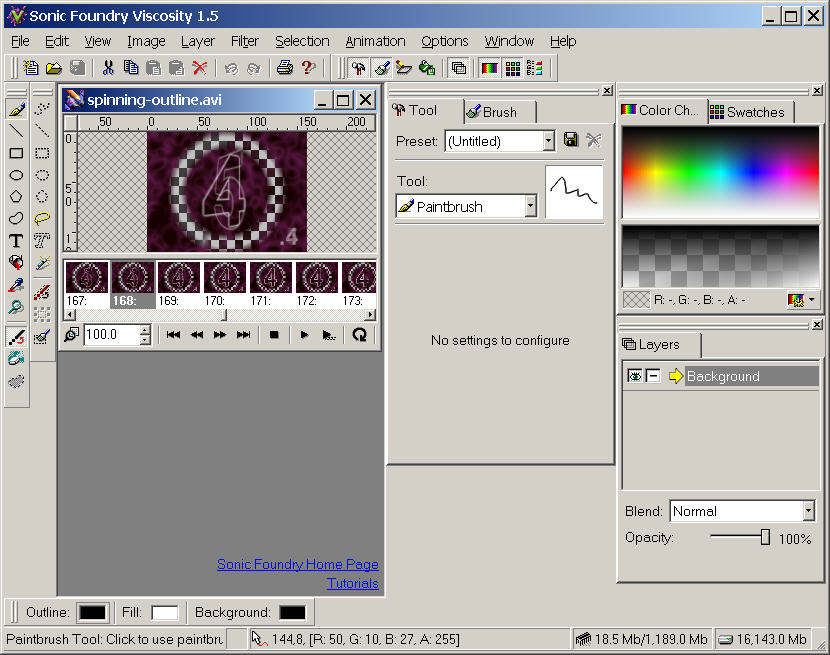Select the yellow lasso selection tool

42,218
